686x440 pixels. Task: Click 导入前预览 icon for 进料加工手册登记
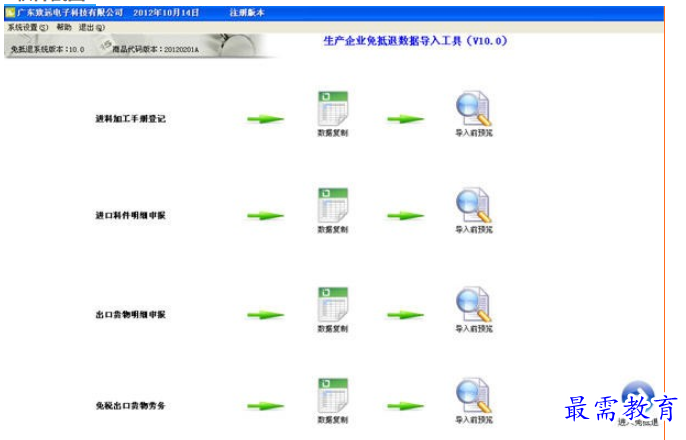pyautogui.click(x=473, y=108)
